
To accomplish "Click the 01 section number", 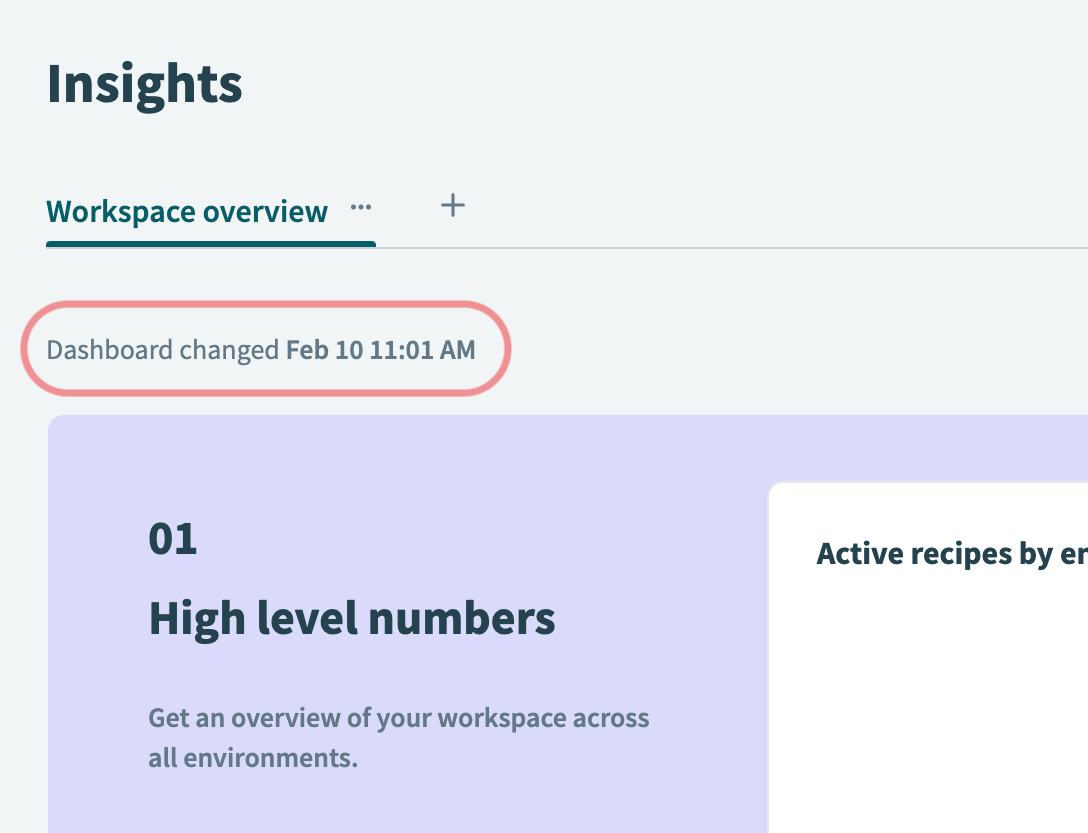I will coord(172,539).
